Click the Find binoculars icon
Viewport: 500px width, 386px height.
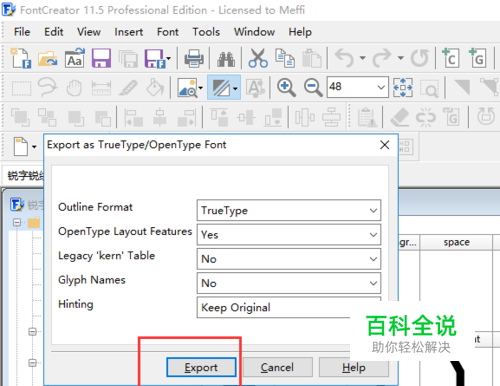pyautogui.click(x=226, y=59)
